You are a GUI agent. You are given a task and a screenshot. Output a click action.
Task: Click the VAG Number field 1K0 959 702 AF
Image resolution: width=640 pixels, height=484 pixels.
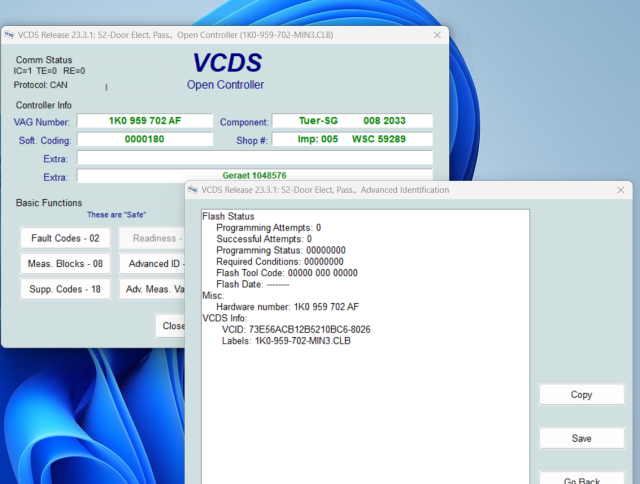[145, 121]
